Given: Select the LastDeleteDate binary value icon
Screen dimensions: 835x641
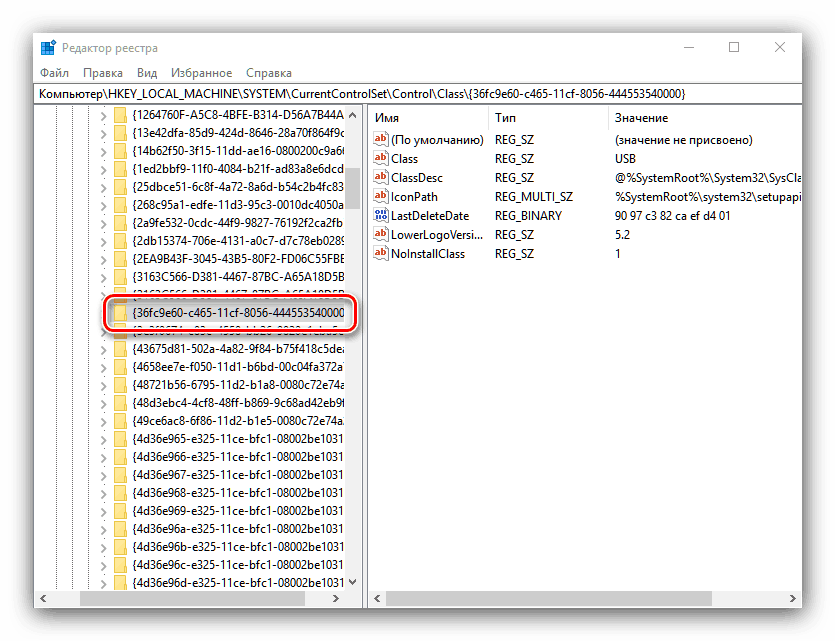Looking at the screenshot, I should coord(380,215).
